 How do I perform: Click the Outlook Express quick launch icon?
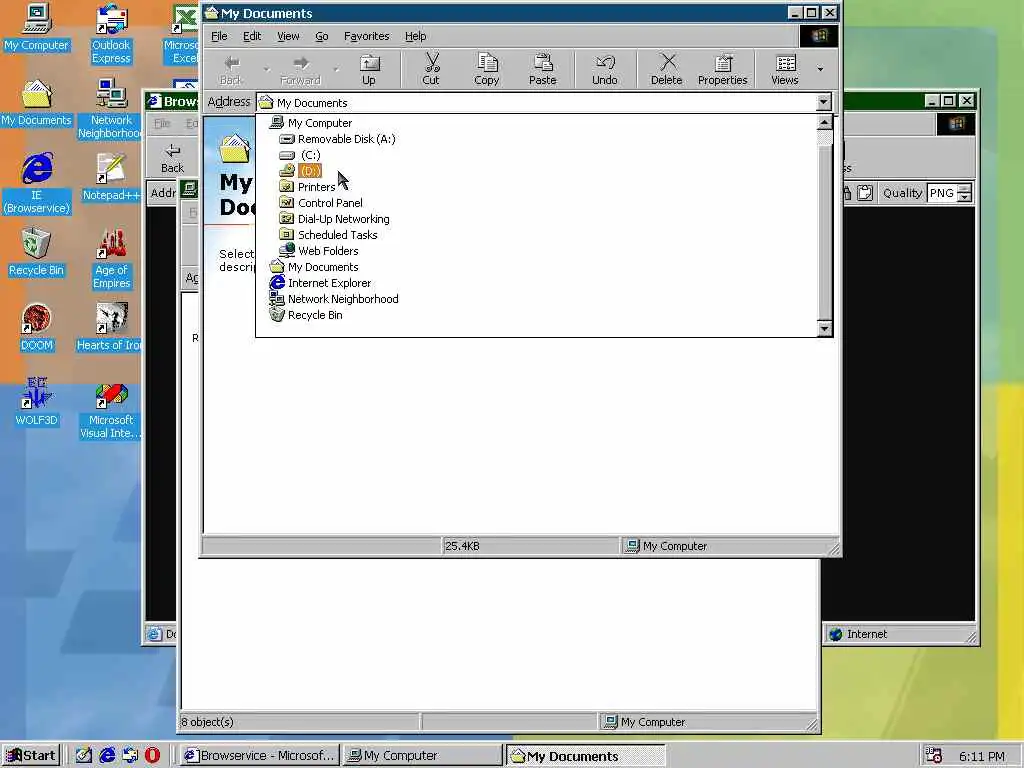(130, 756)
